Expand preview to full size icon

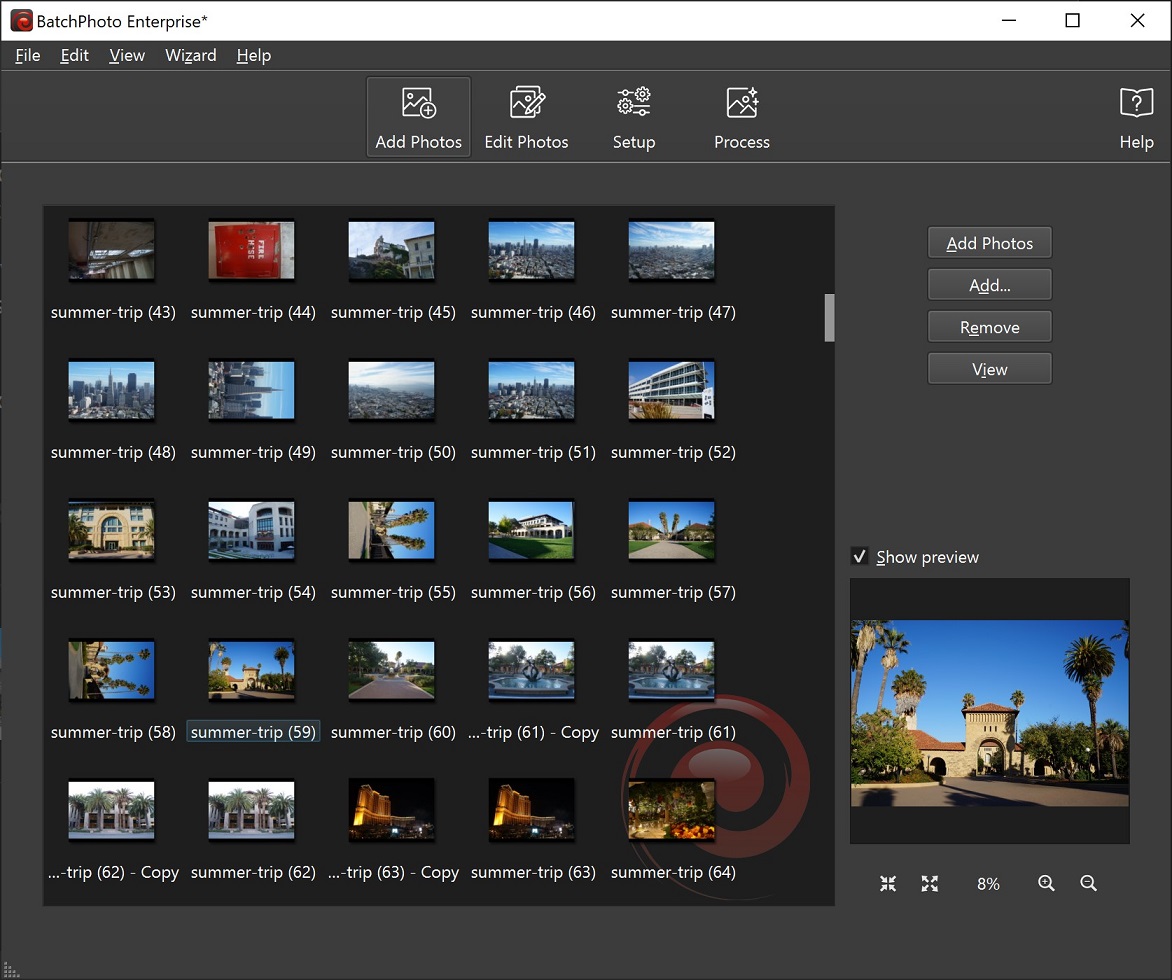click(930, 883)
